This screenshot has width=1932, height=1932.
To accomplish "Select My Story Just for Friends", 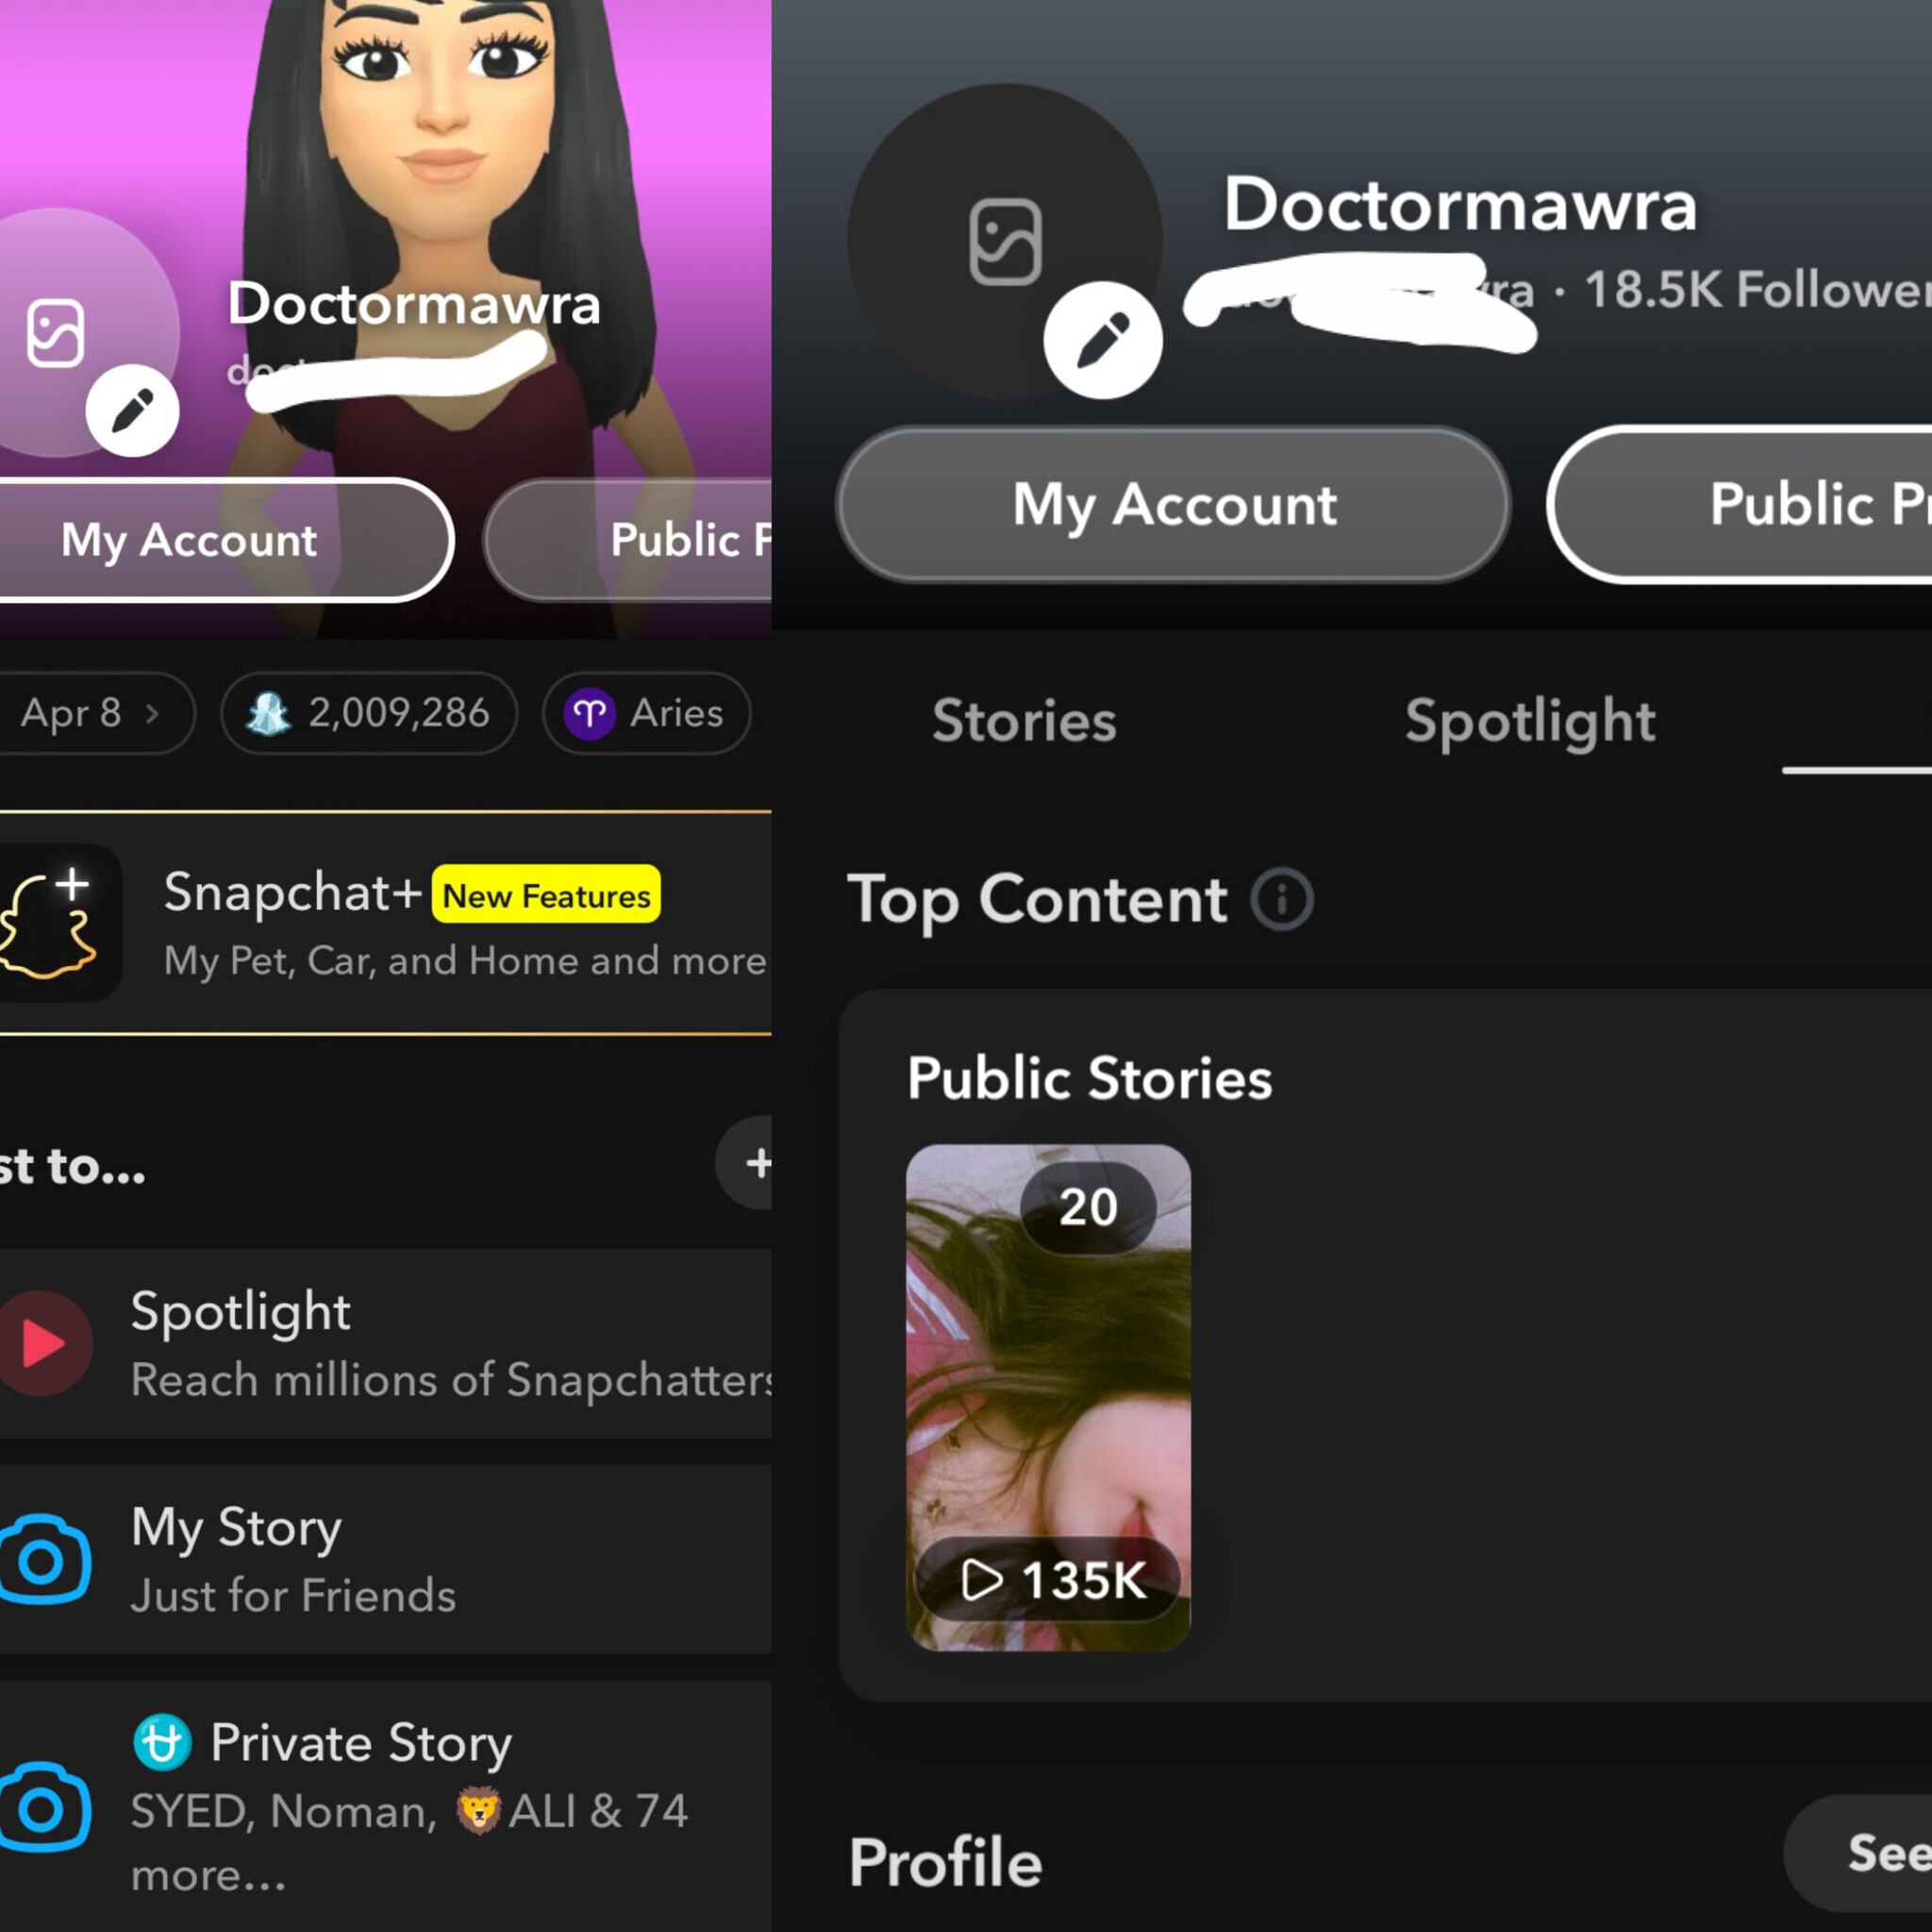I will (x=386, y=1559).
